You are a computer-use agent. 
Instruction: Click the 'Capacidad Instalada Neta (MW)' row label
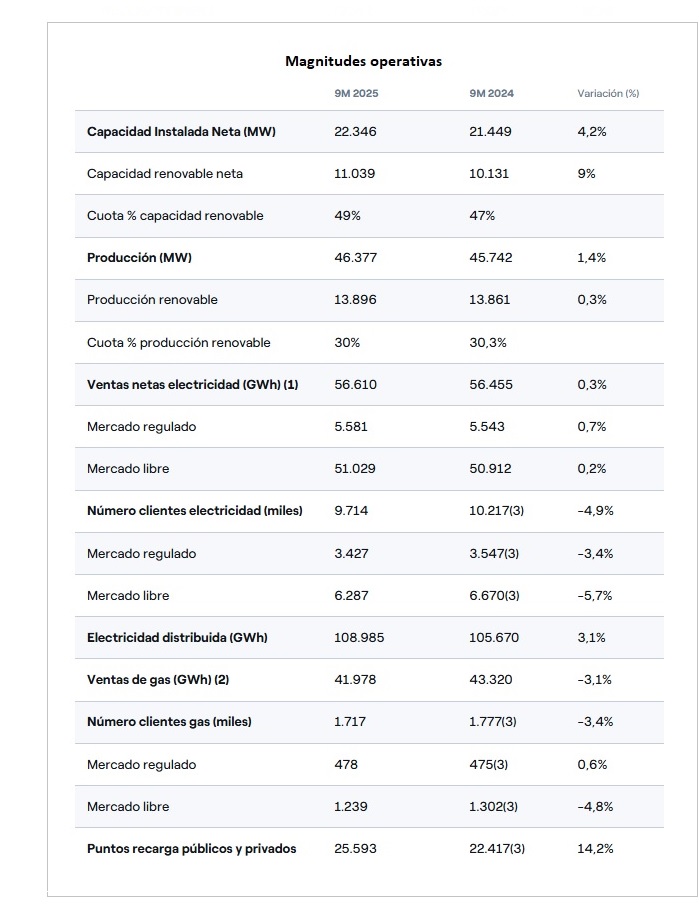pyautogui.click(x=181, y=132)
